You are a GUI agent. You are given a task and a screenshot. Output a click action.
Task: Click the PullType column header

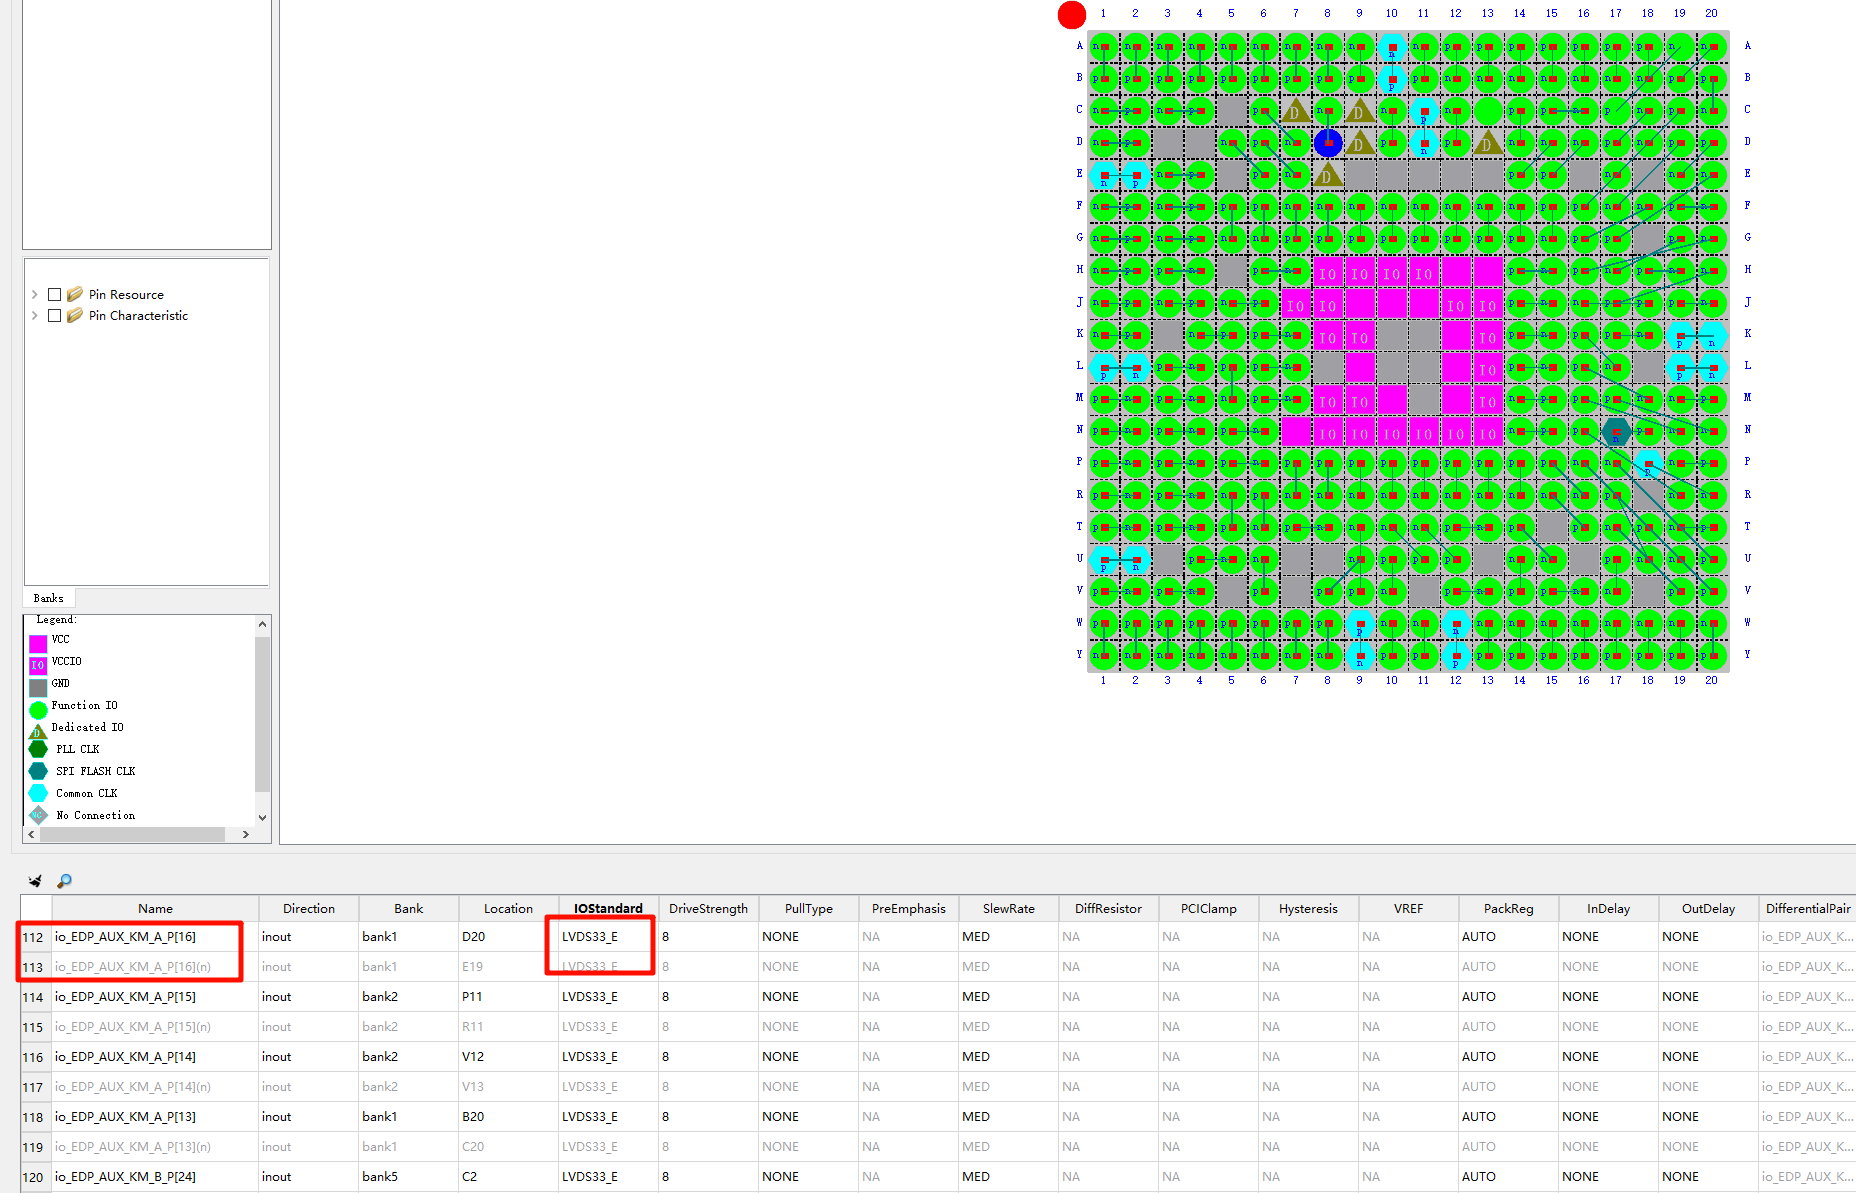pos(808,908)
